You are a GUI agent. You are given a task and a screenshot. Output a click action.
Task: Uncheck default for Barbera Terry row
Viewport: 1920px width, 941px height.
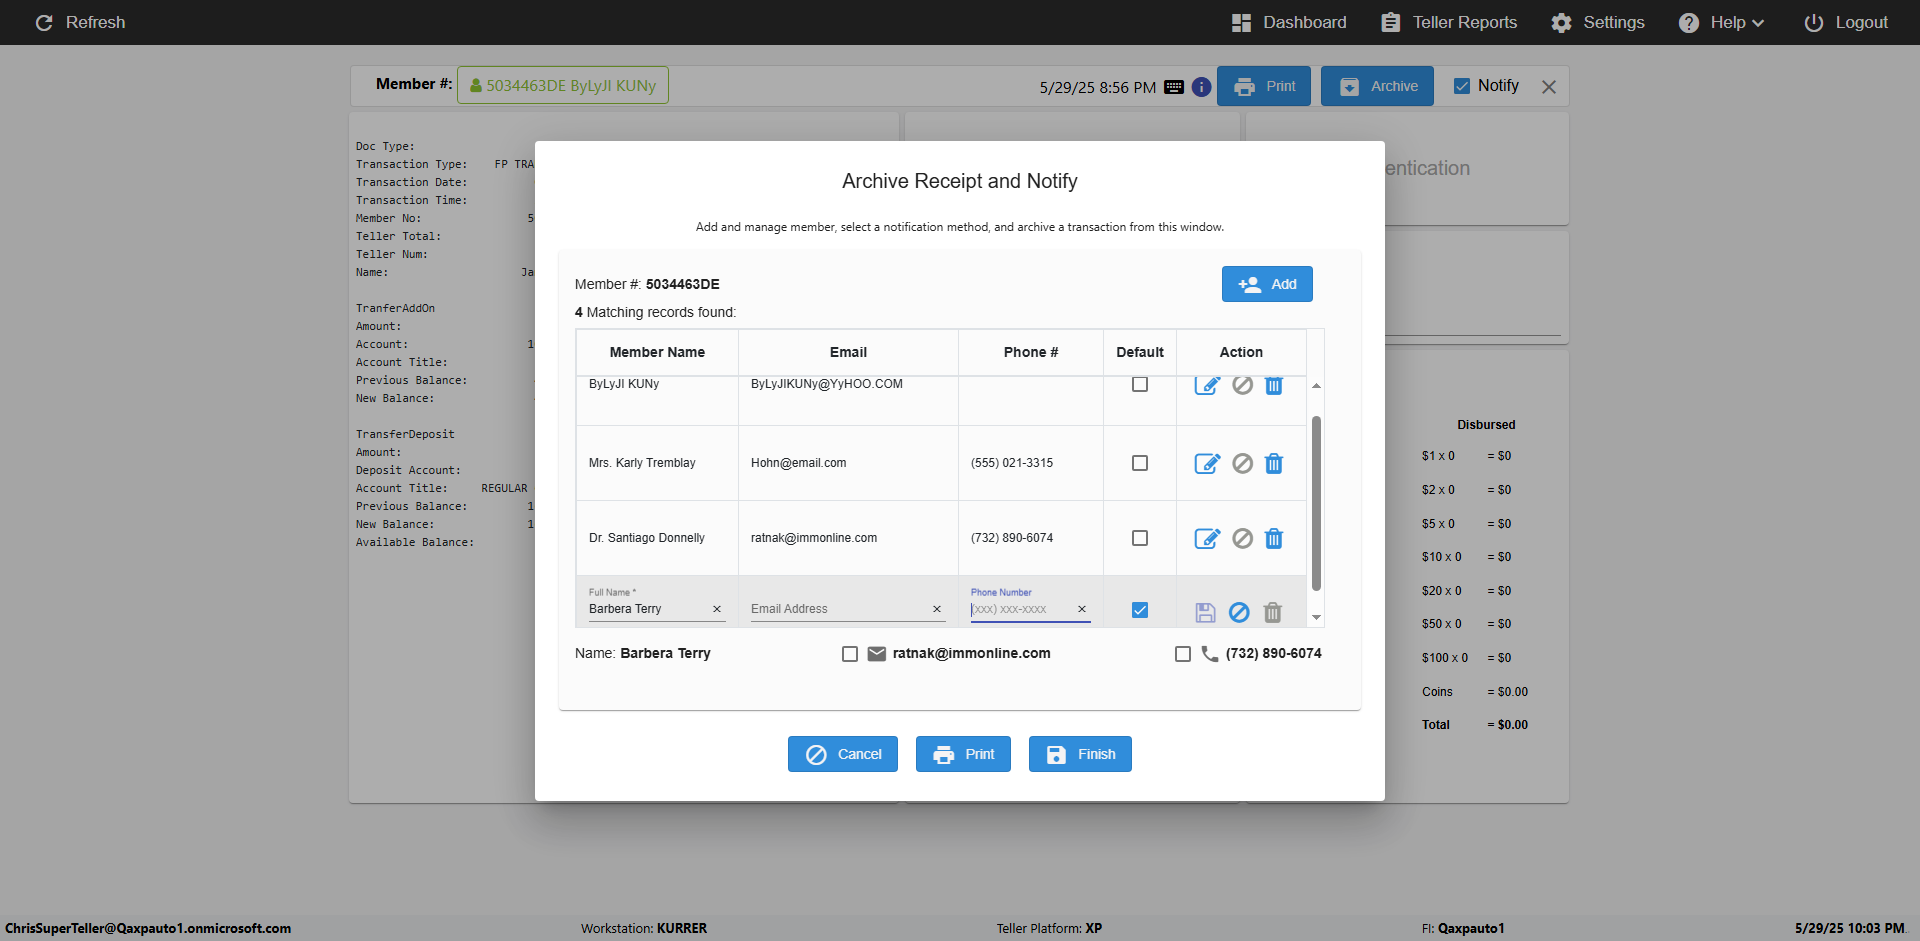1140,610
